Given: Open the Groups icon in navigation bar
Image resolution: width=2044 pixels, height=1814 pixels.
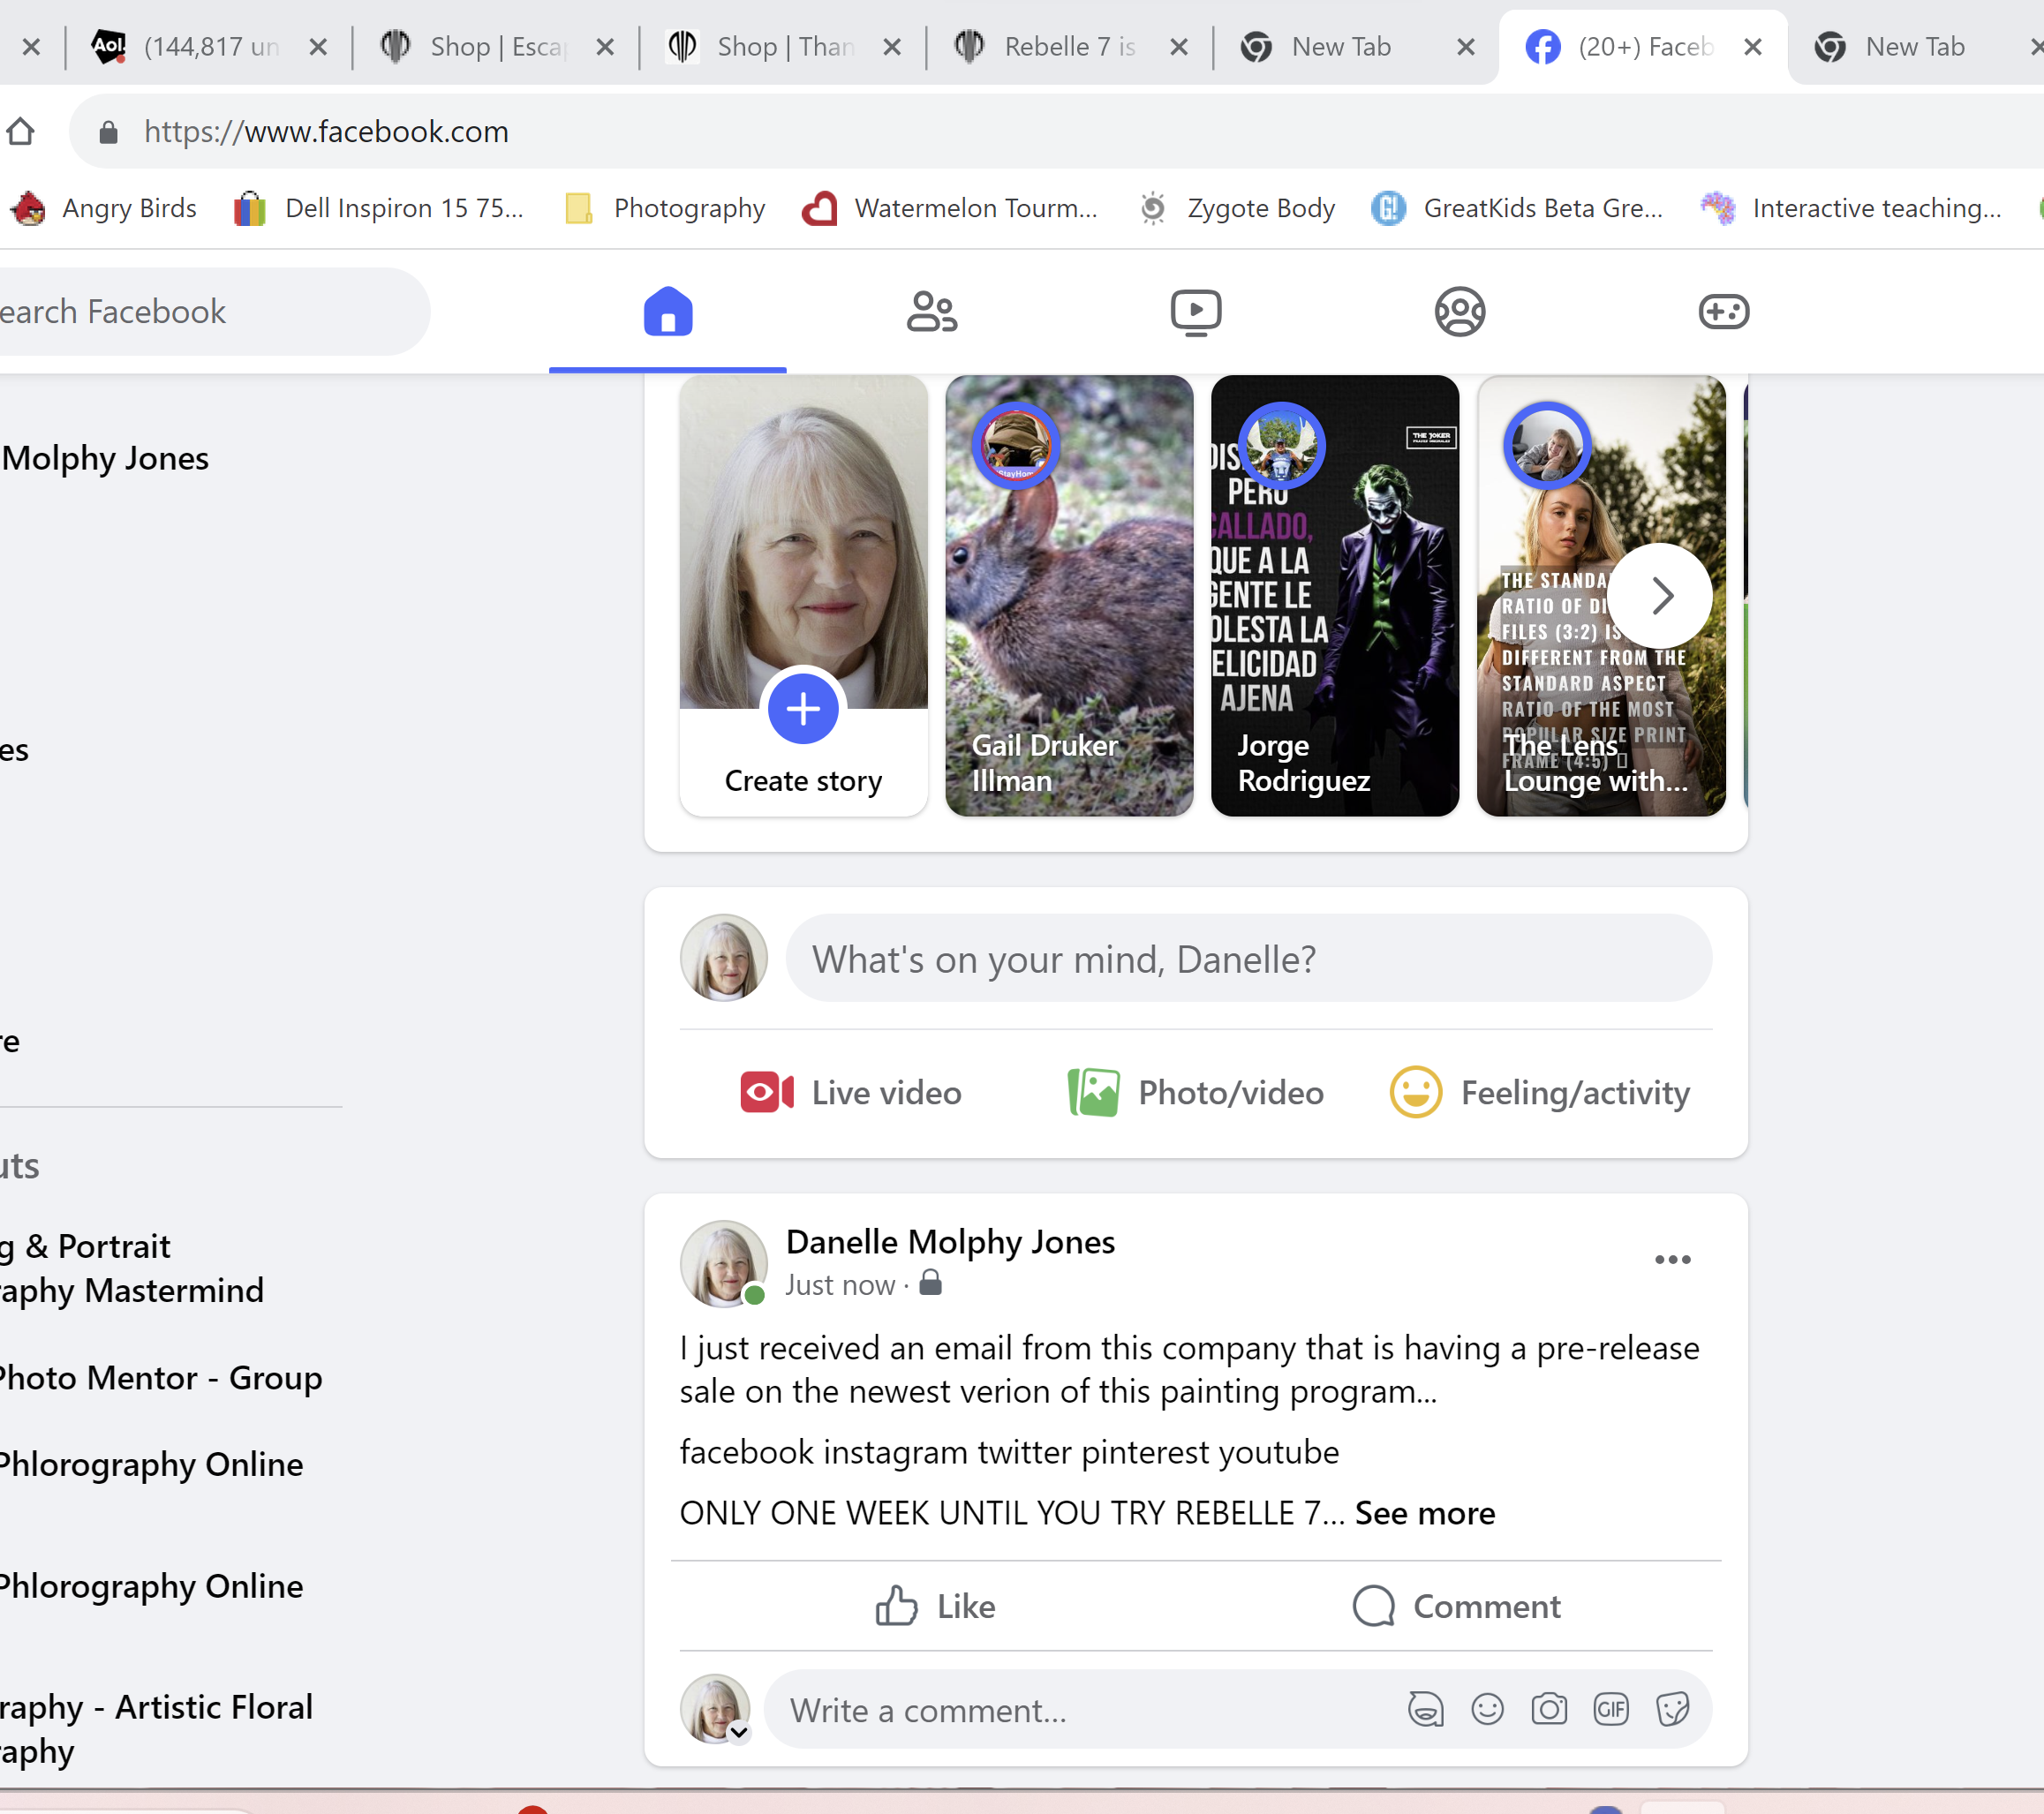Looking at the screenshot, I should click(x=1459, y=311).
